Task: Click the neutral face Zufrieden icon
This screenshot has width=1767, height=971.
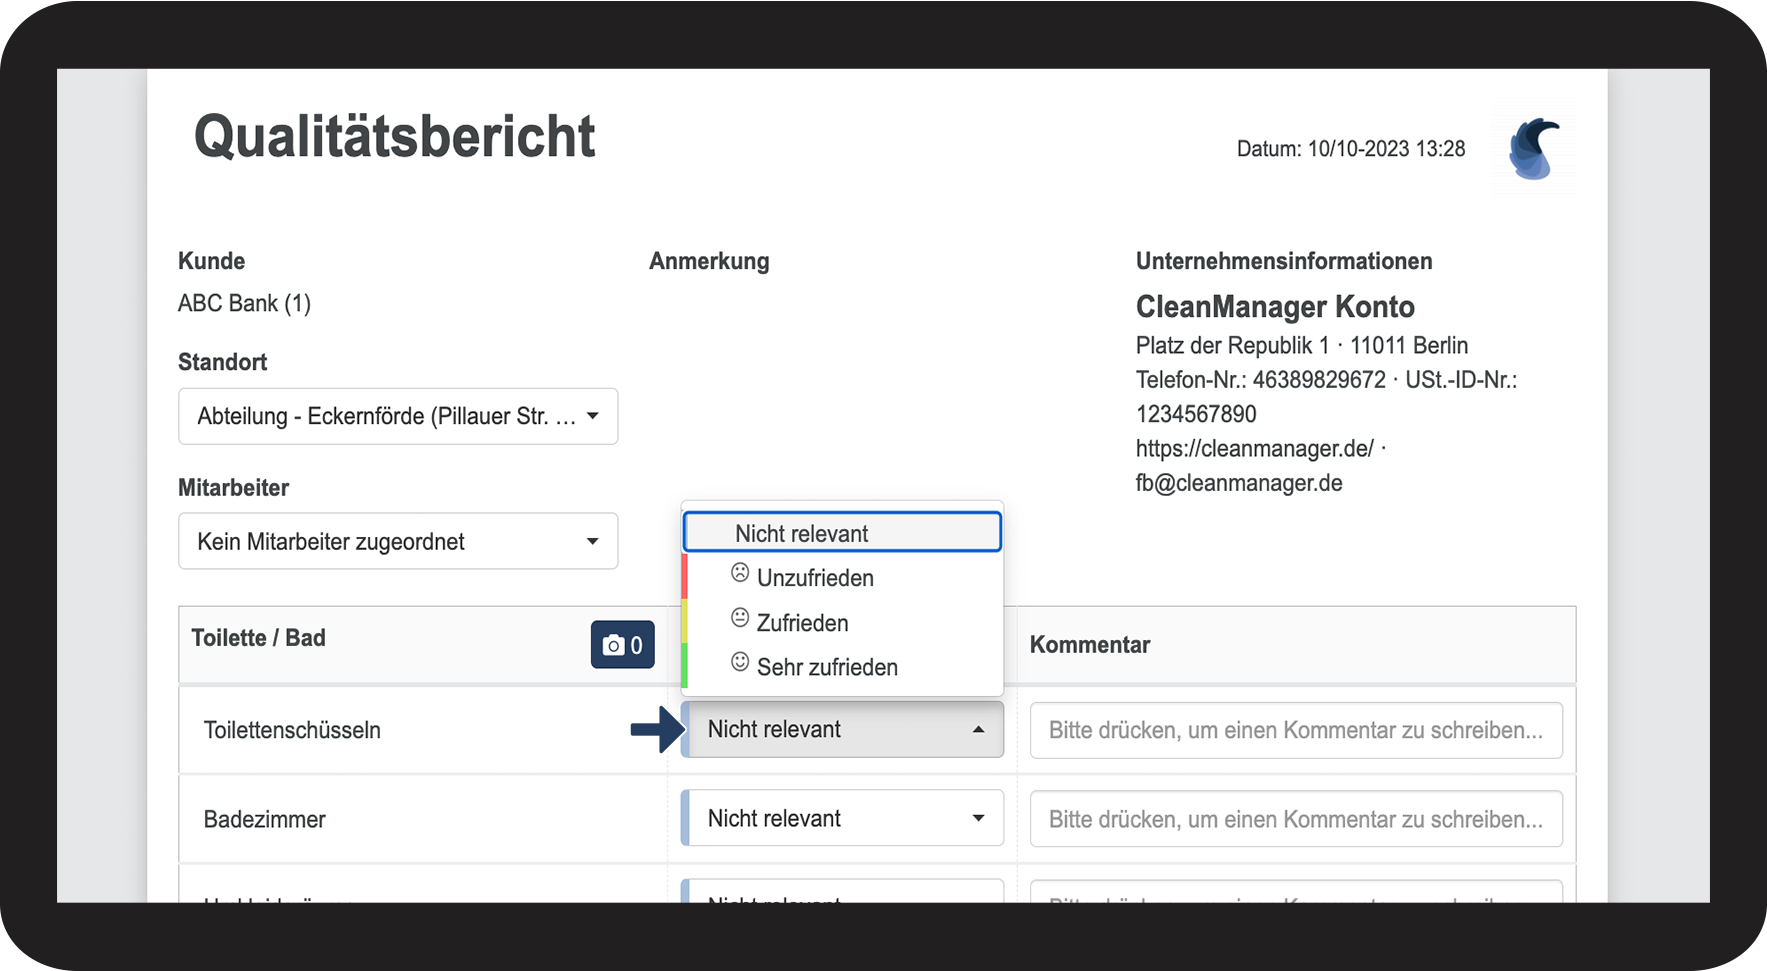Action: pyautogui.click(x=740, y=618)
